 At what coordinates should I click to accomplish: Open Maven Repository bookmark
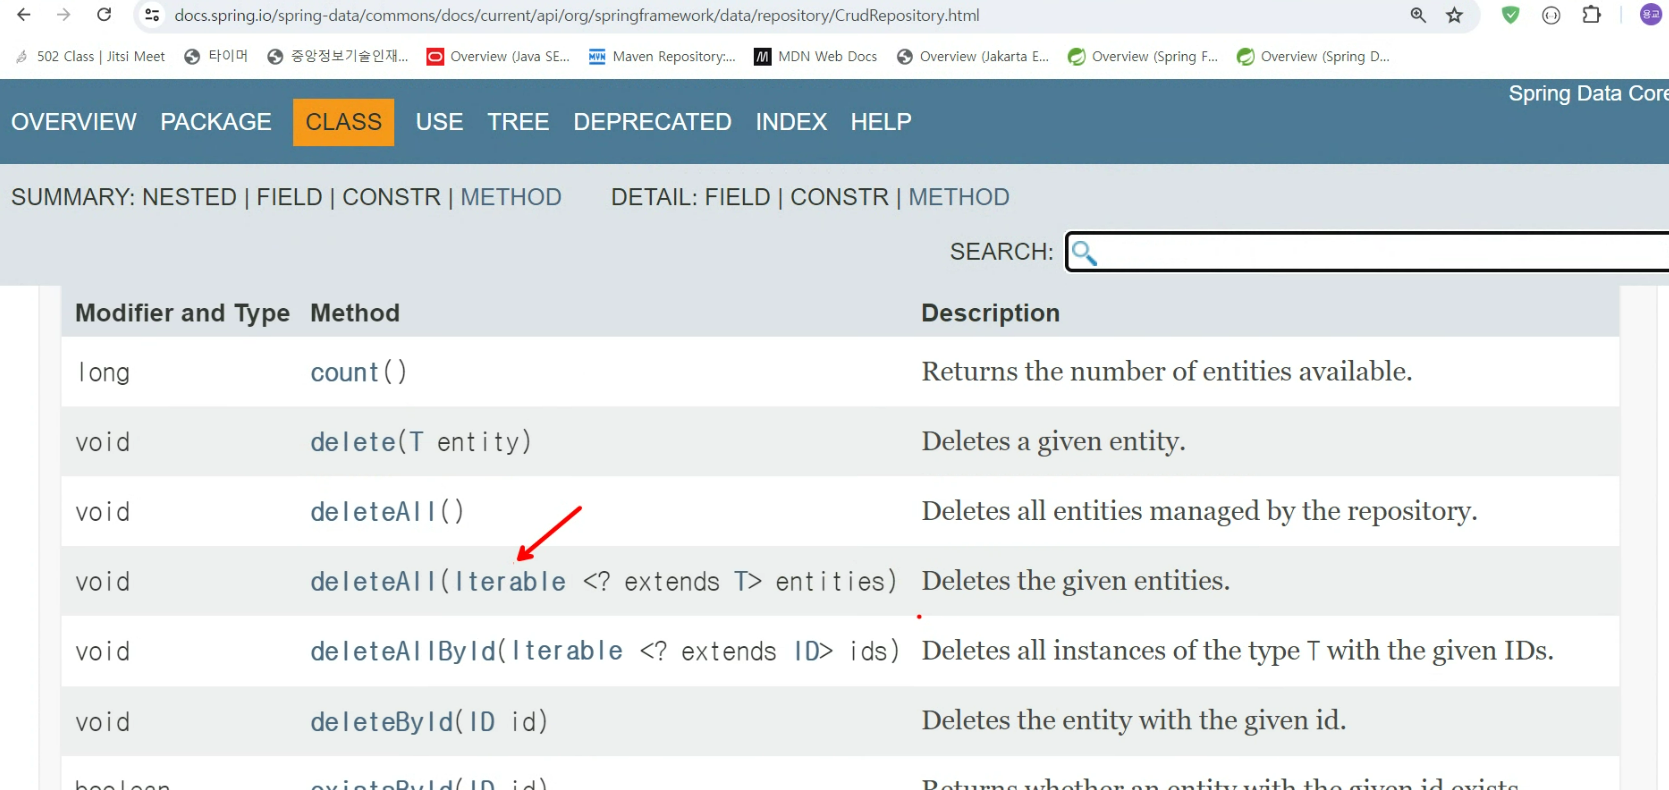662,57
